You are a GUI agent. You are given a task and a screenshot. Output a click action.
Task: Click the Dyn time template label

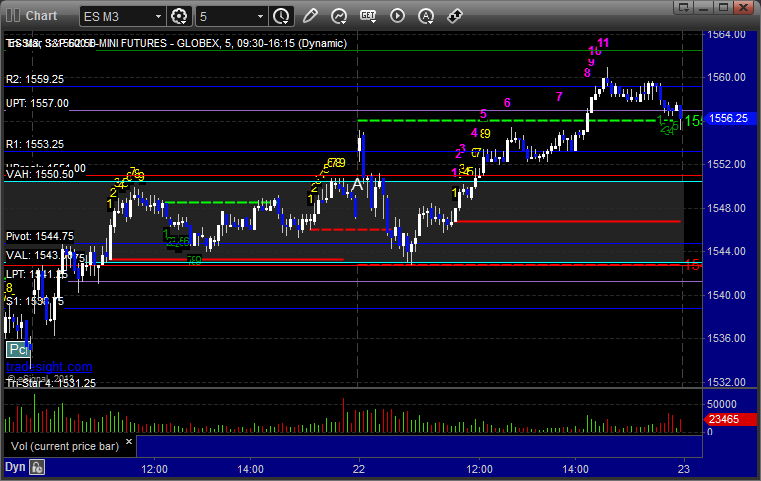[x=15, y=467]
